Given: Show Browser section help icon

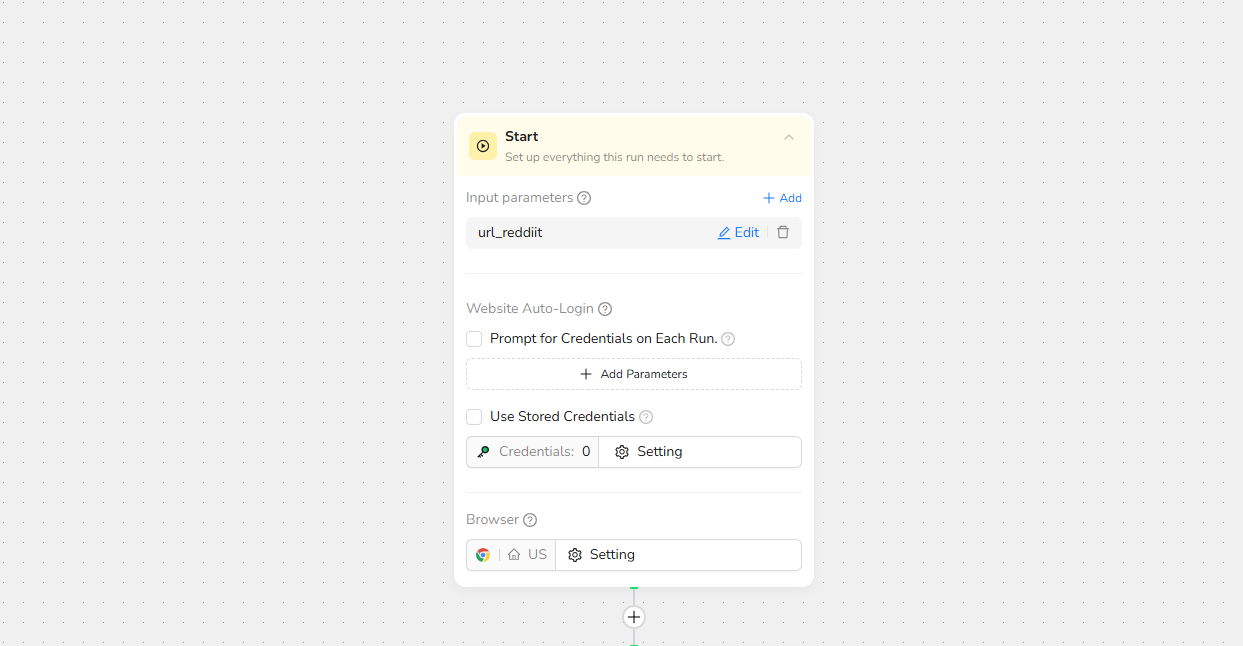Looking at the screenshot, I should (530, 520).
